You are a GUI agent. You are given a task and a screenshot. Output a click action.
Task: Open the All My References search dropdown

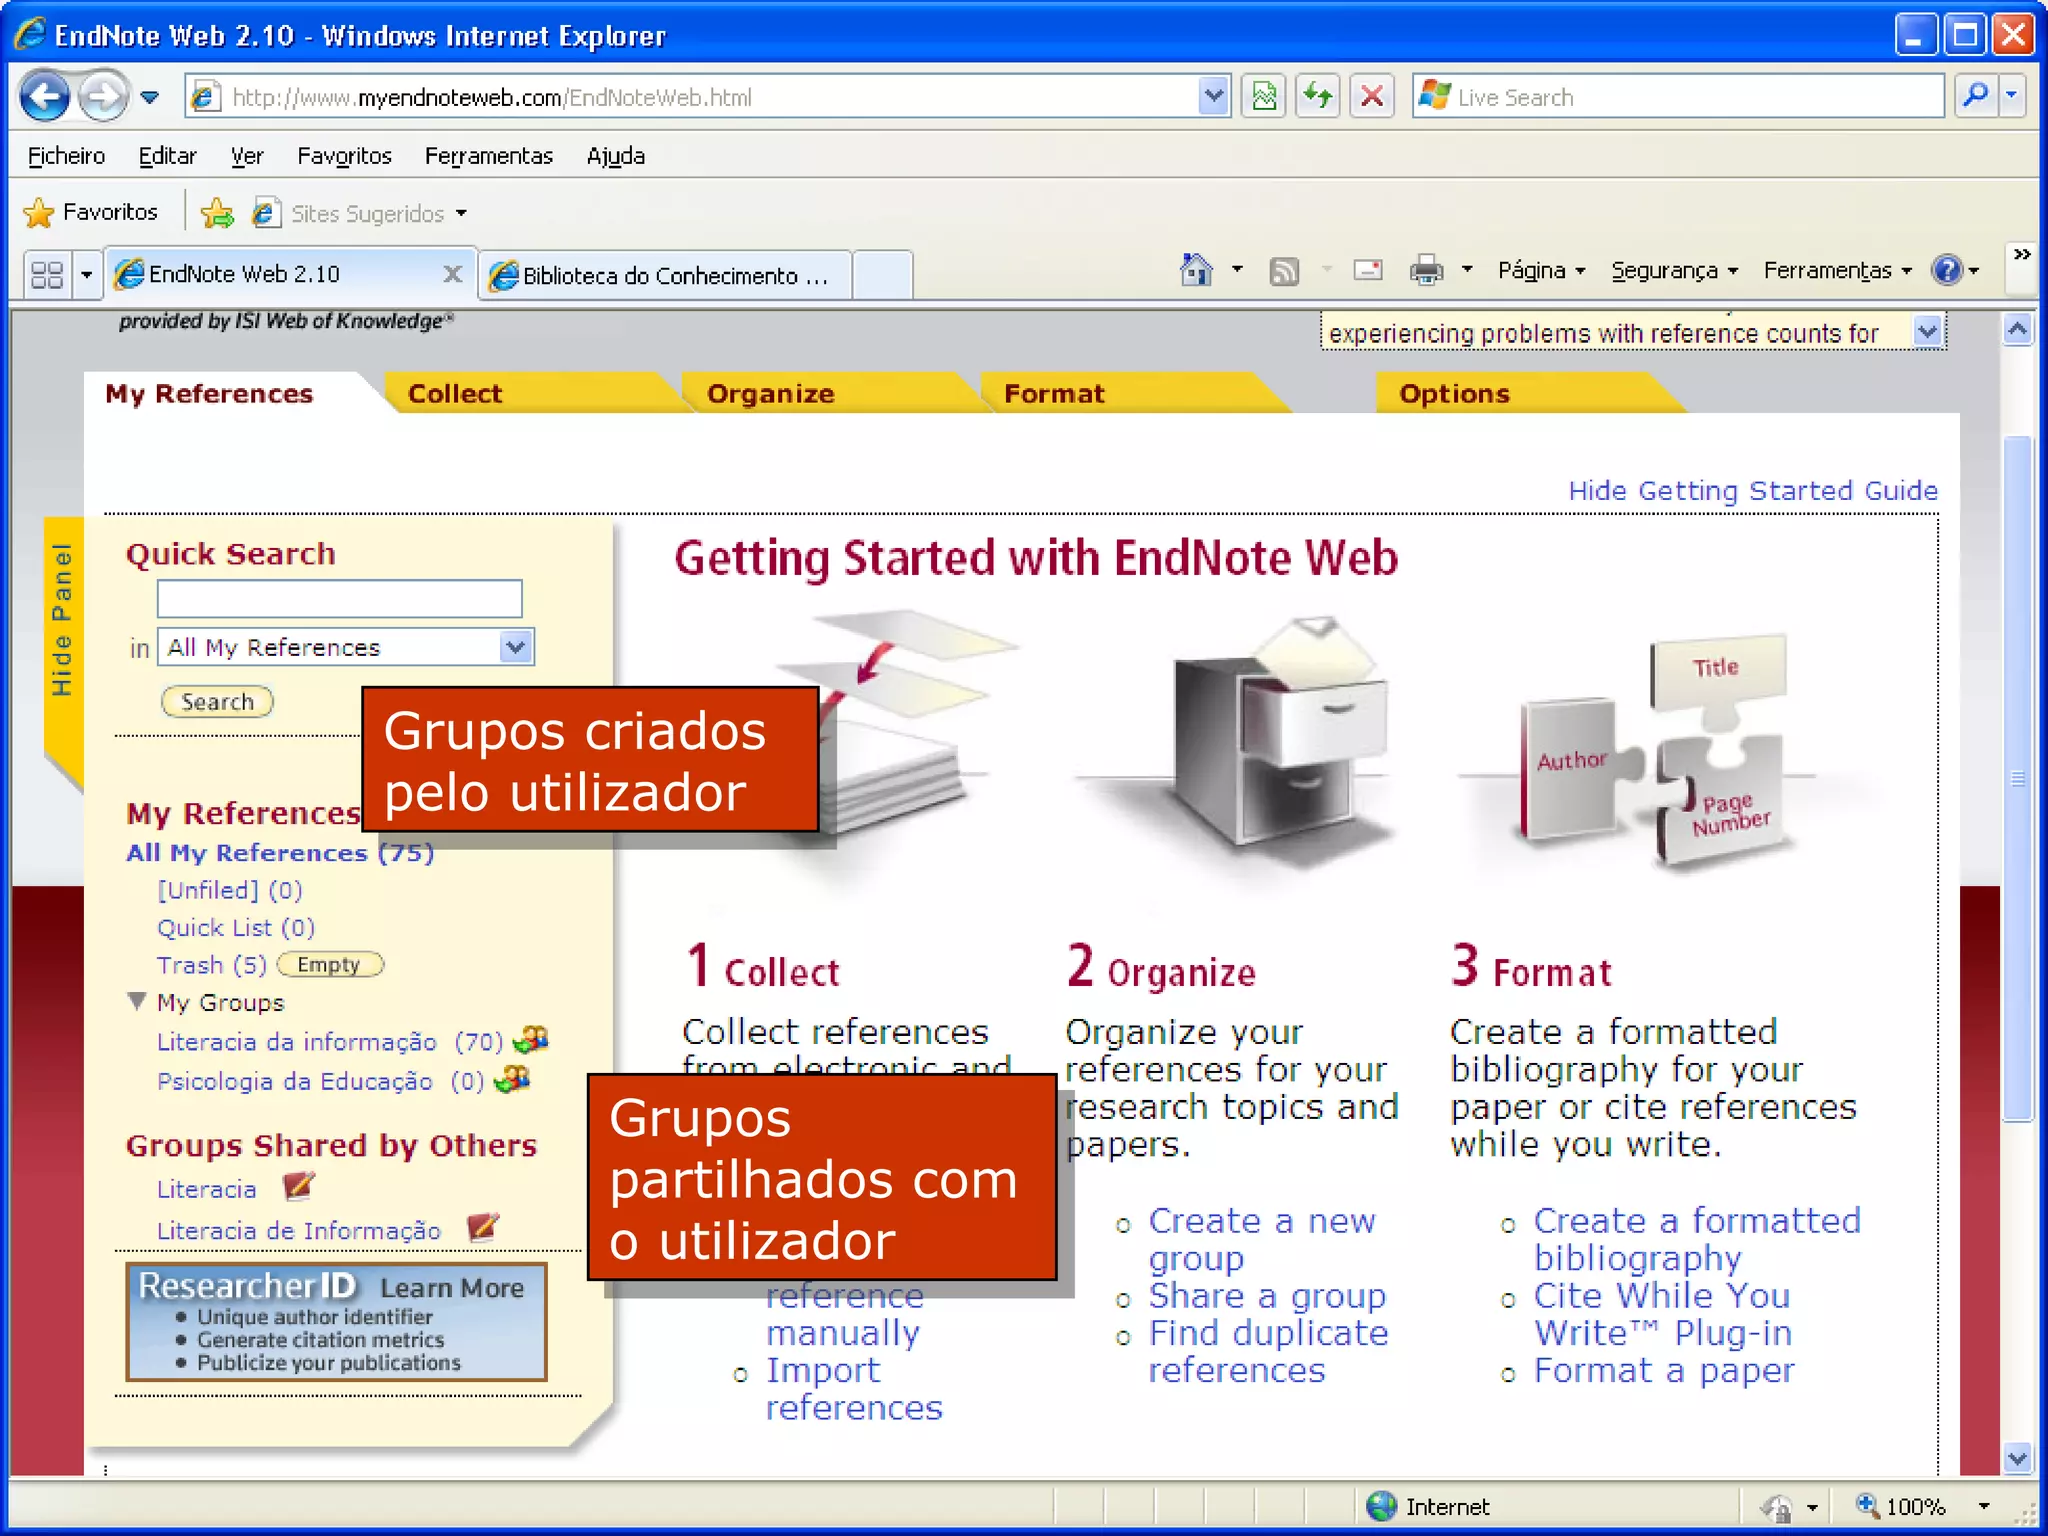point(346,647)
